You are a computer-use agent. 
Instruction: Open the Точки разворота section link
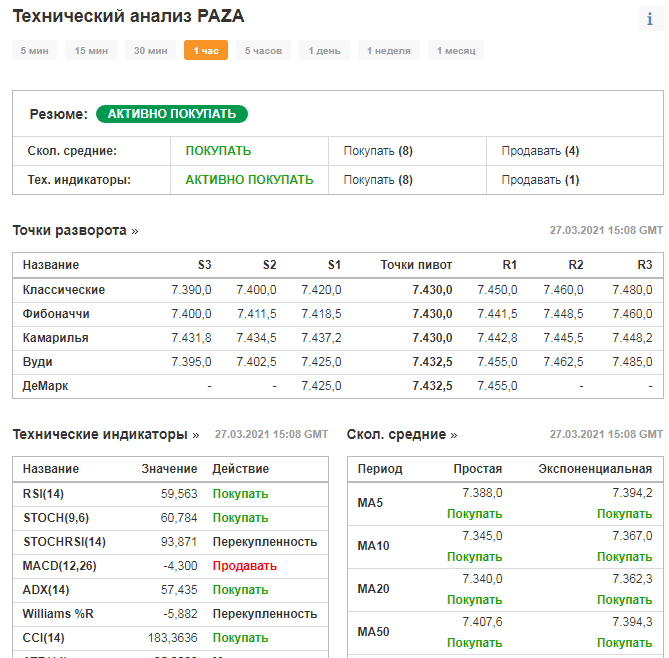[x=75, y=230]
